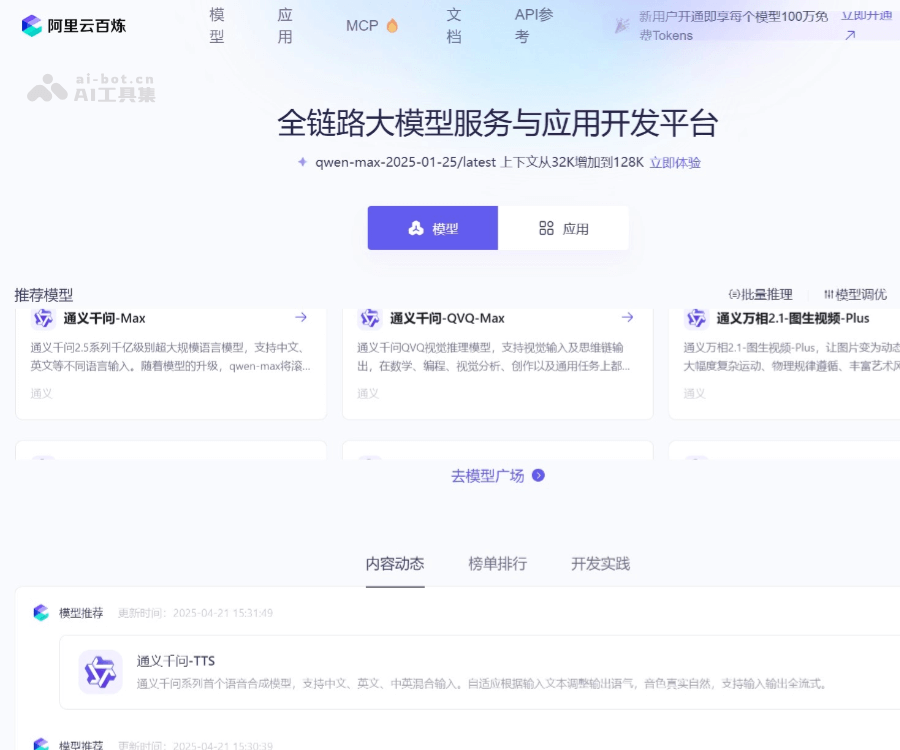Click the 阿里云百炼 logo icon

pos(30,25)
